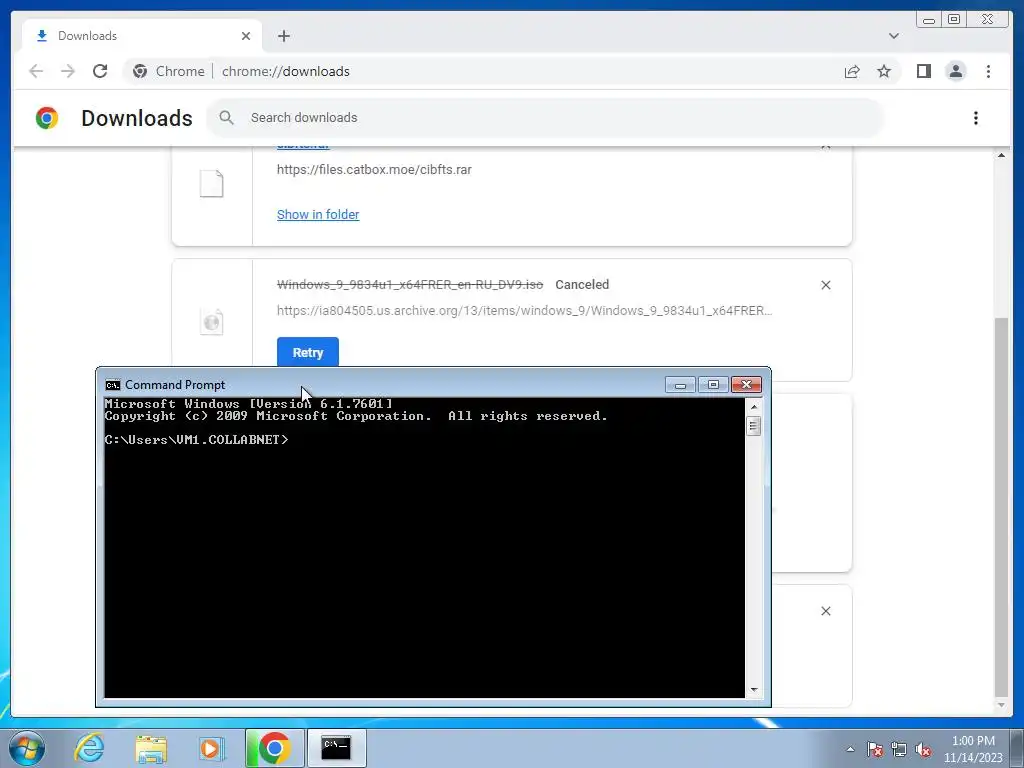1024x768 pixels.
Task: Click Show desktop strip beside the clock
Action: coord(1017,748)
